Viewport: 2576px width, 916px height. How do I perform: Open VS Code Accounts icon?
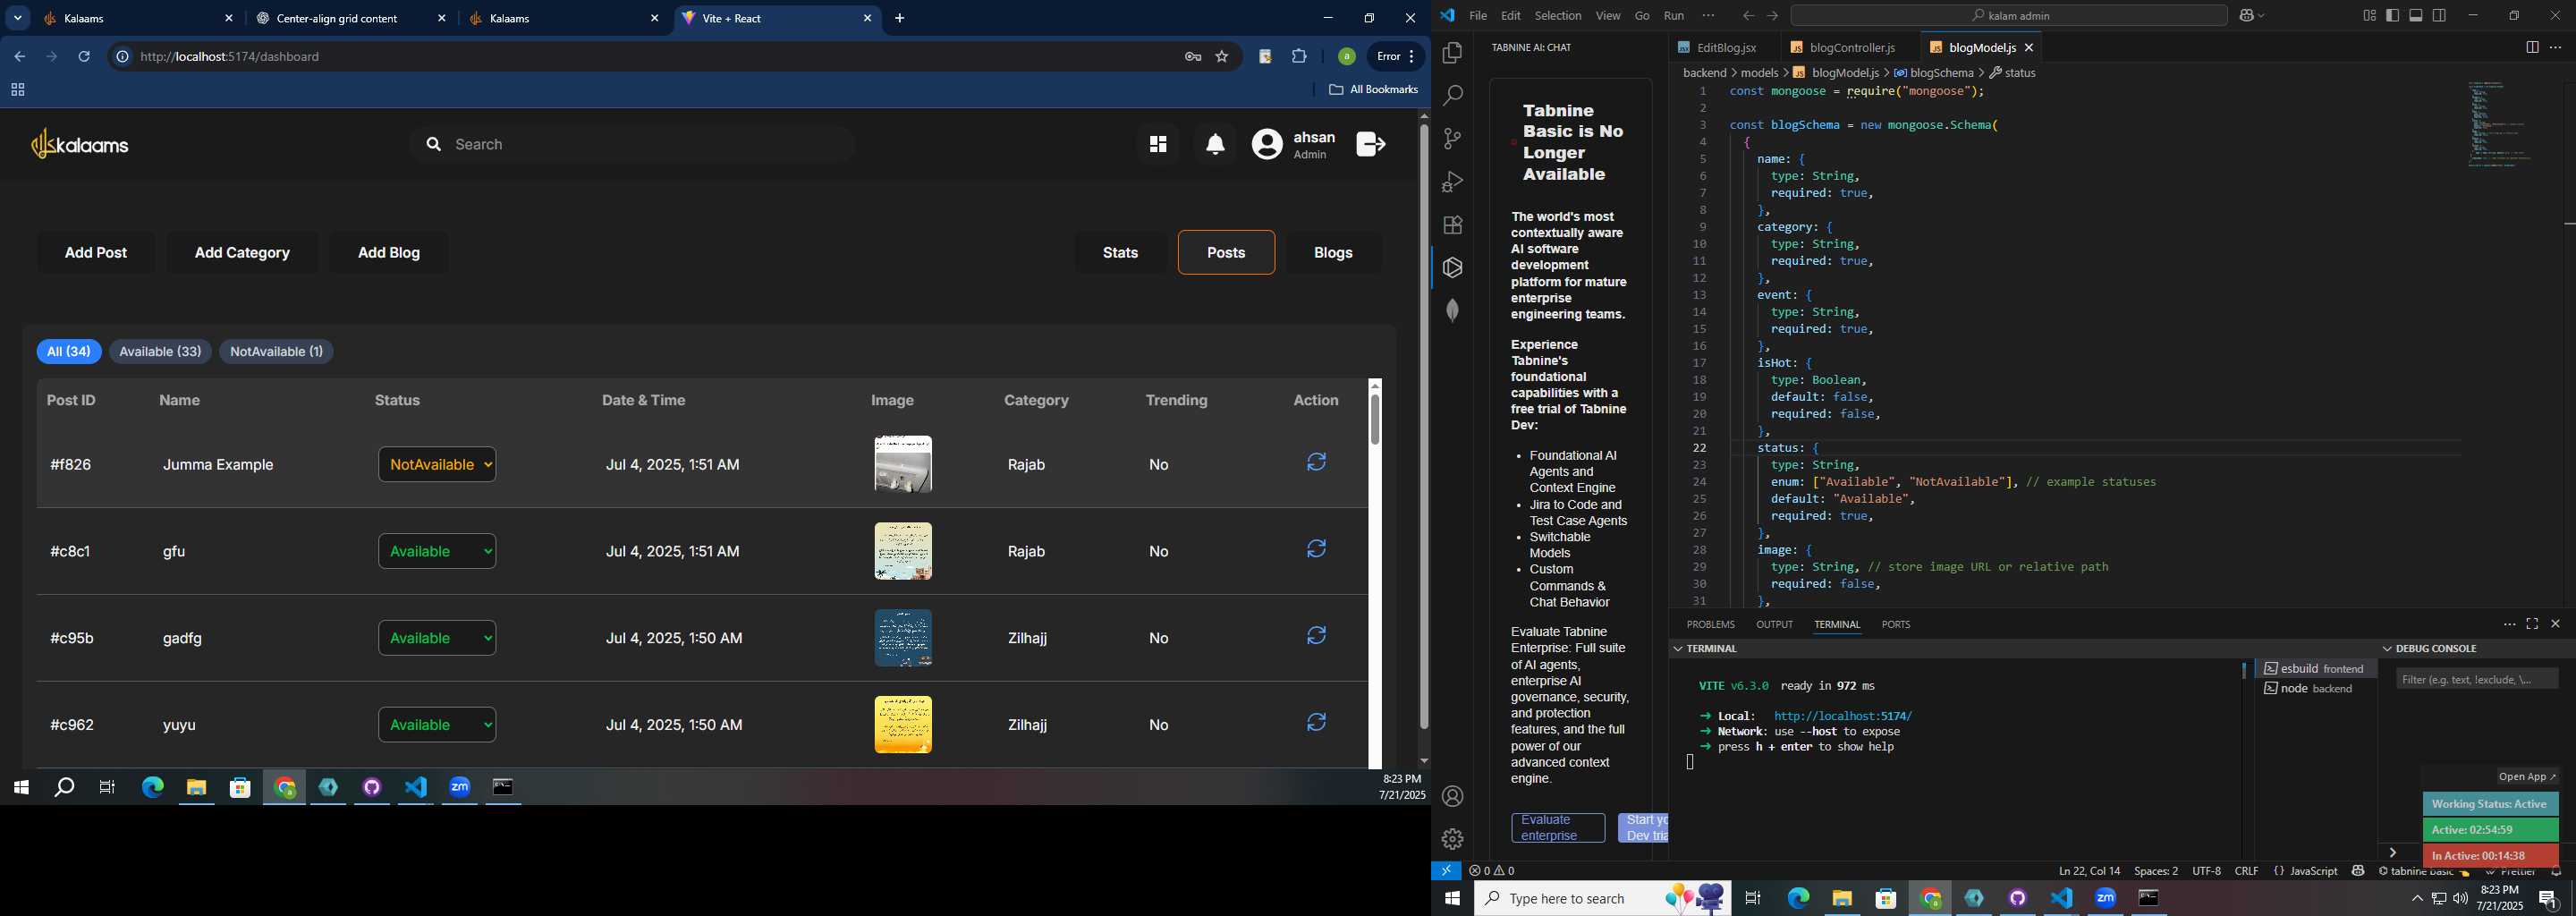[x=1452, y=797]
